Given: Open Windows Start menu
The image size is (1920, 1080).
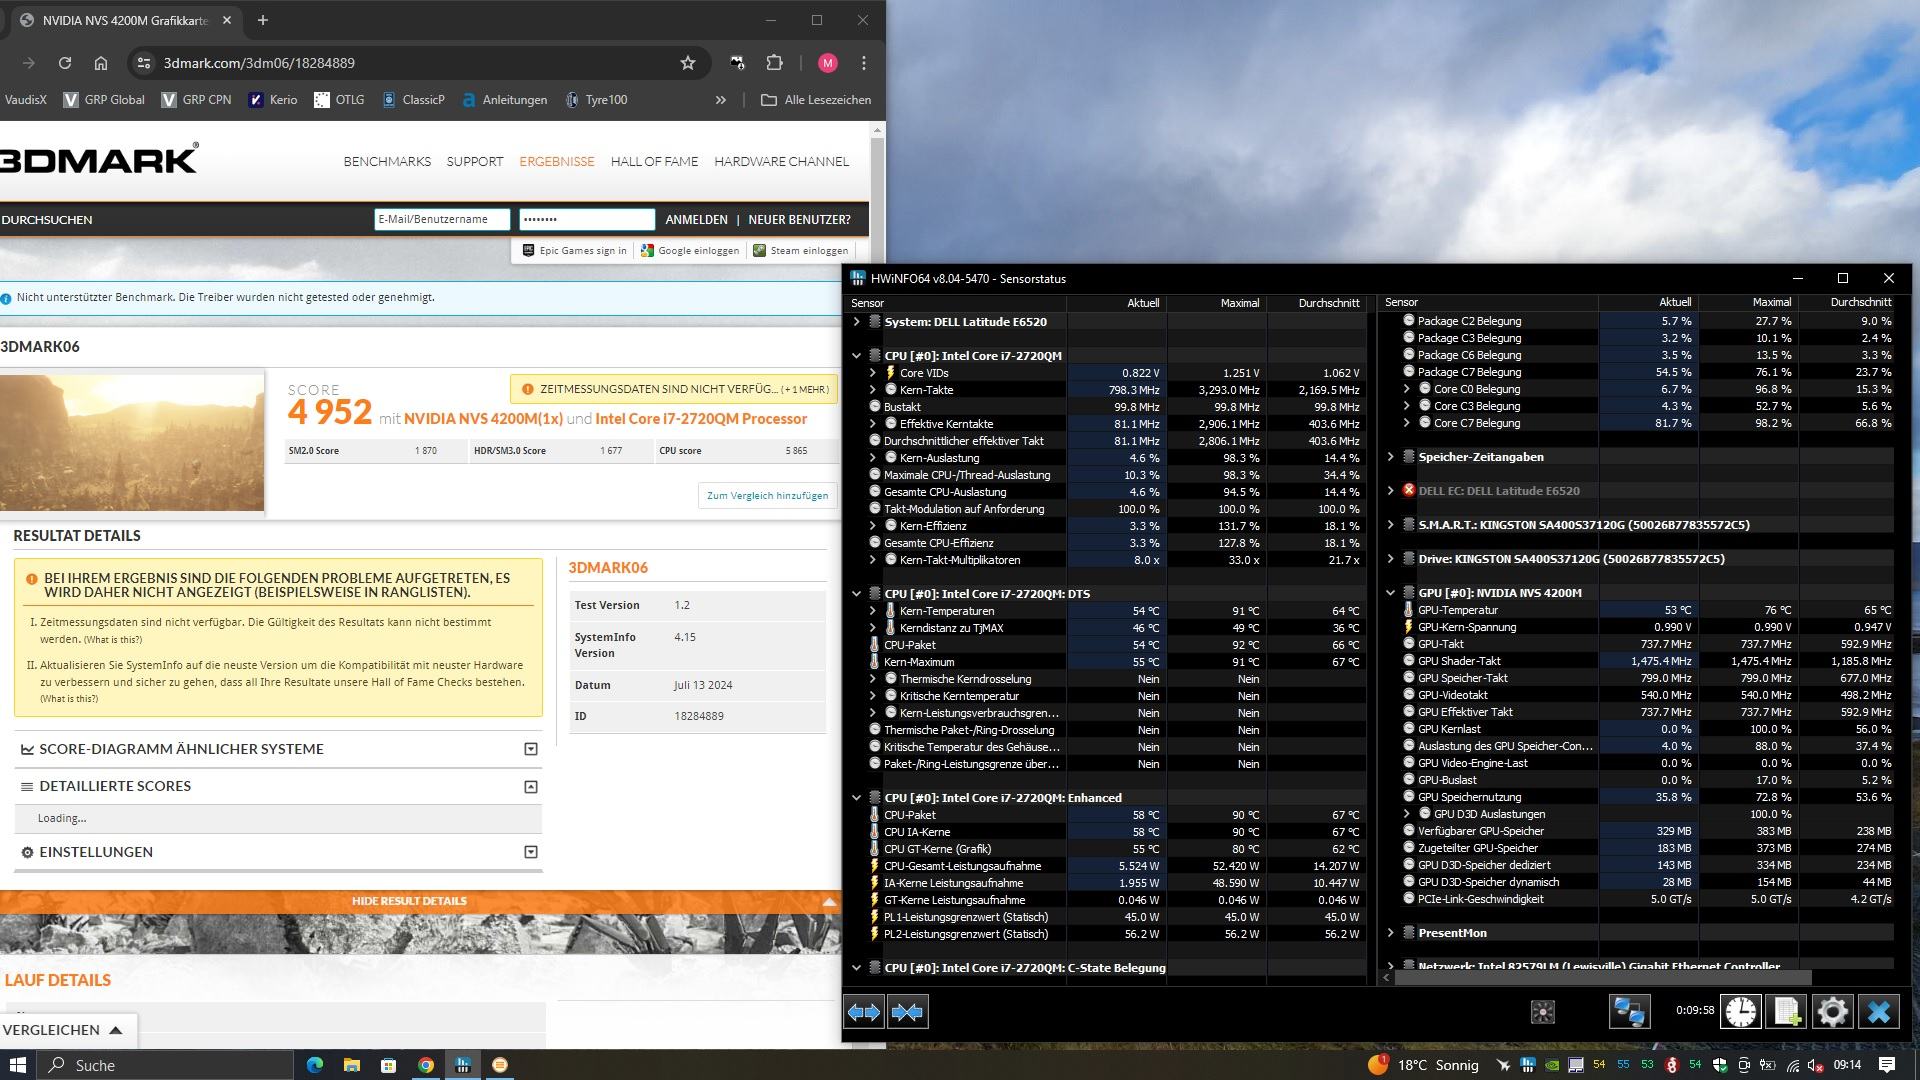Looking at the screenshot, I should [x=17, y=1065].
